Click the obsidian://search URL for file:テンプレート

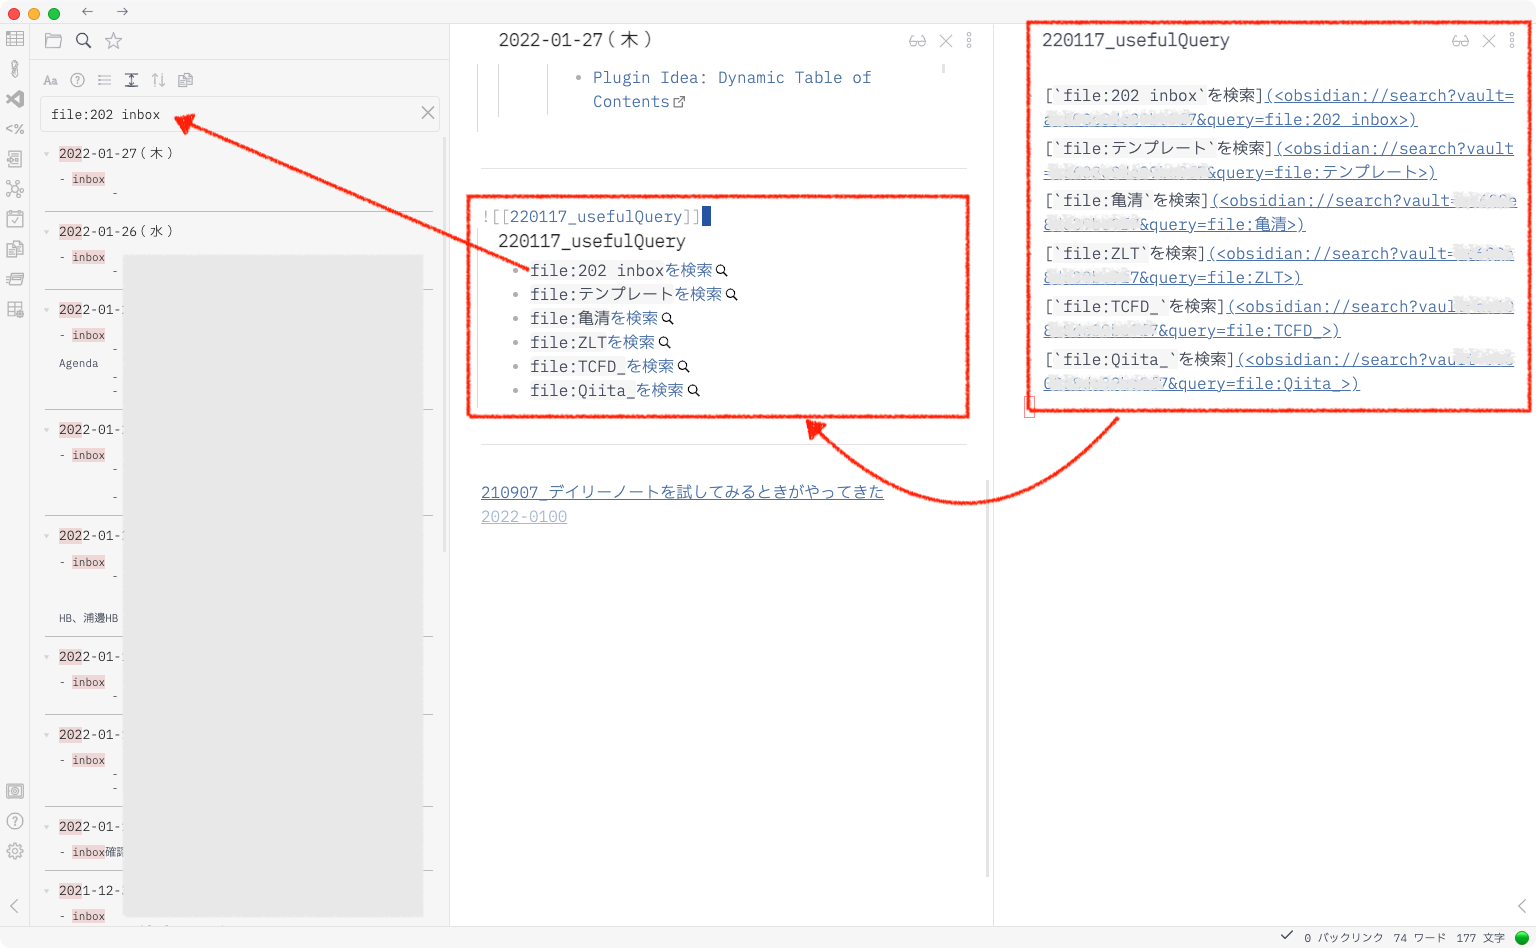coord(1279,160)
